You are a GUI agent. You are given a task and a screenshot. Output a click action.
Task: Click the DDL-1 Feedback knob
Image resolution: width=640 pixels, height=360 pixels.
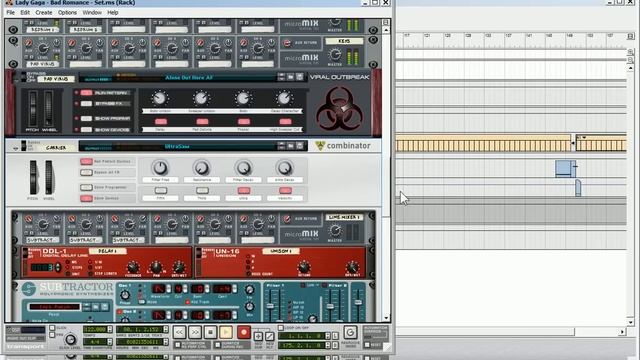pyautogui.click(x=133, y=267)
